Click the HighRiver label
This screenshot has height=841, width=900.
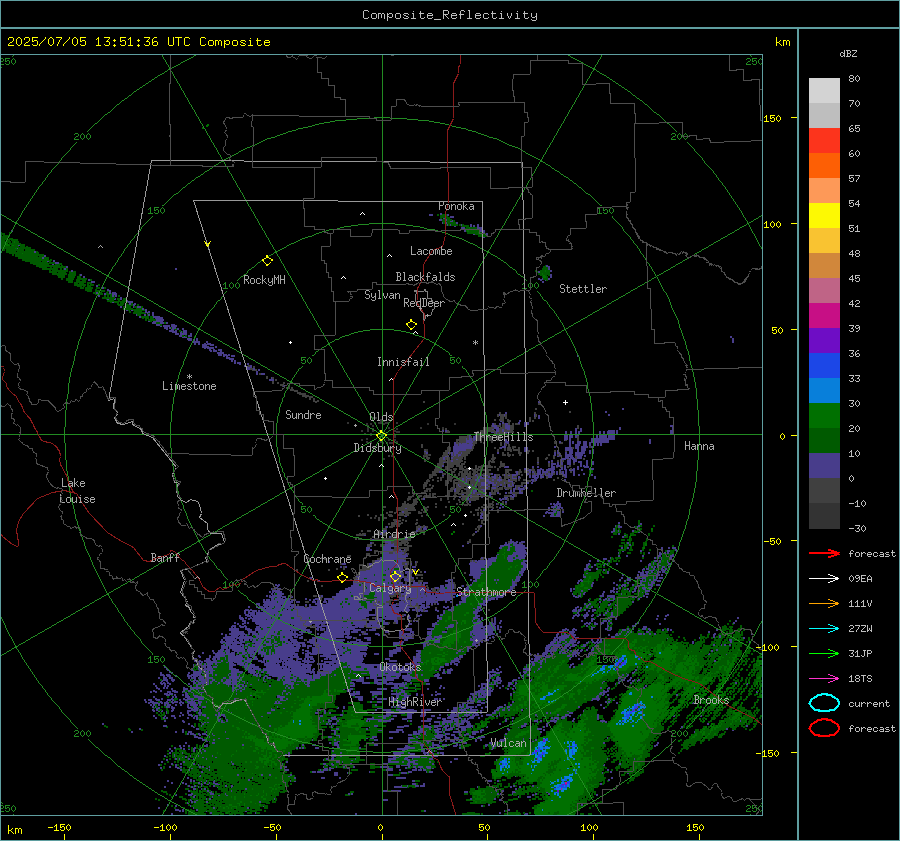pyautogui.click(x=415, y=702)
